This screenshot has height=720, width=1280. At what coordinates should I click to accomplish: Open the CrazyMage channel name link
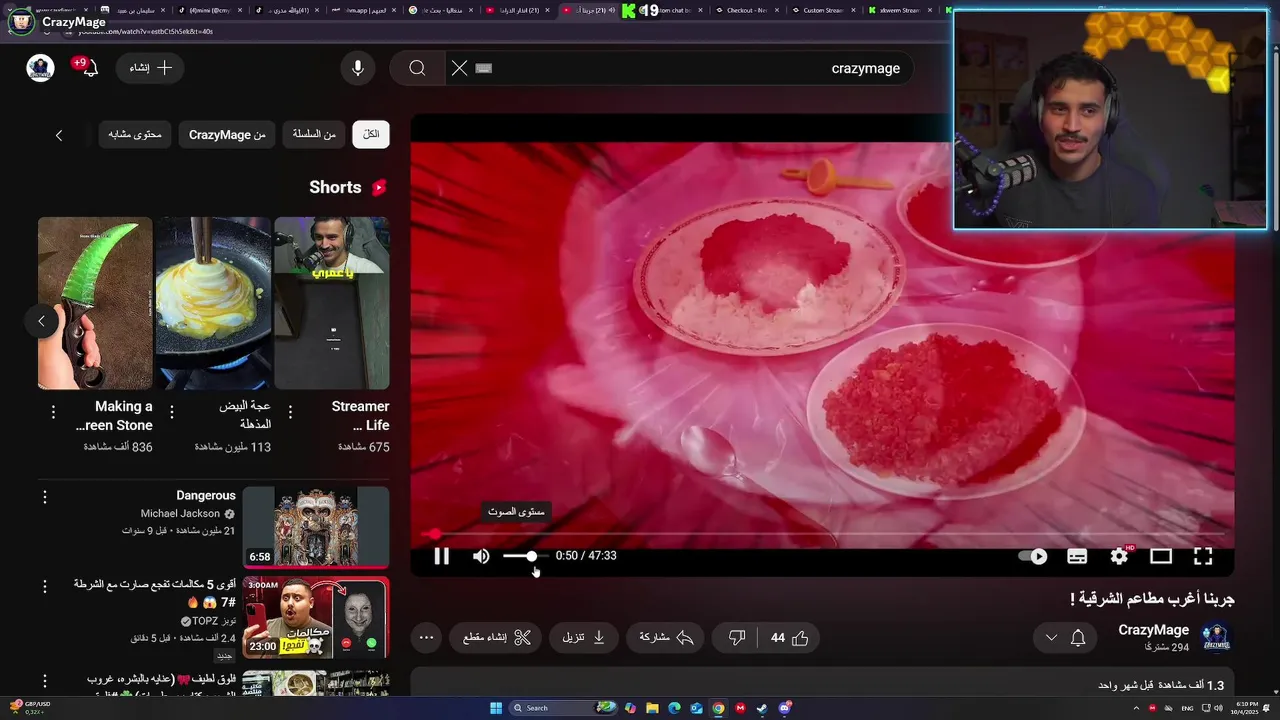[1153, 630]
